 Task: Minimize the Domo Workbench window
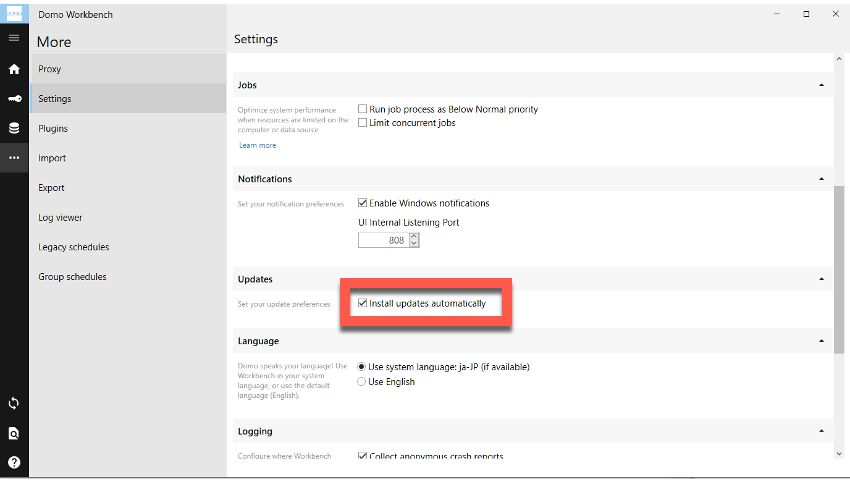[777, 14]
